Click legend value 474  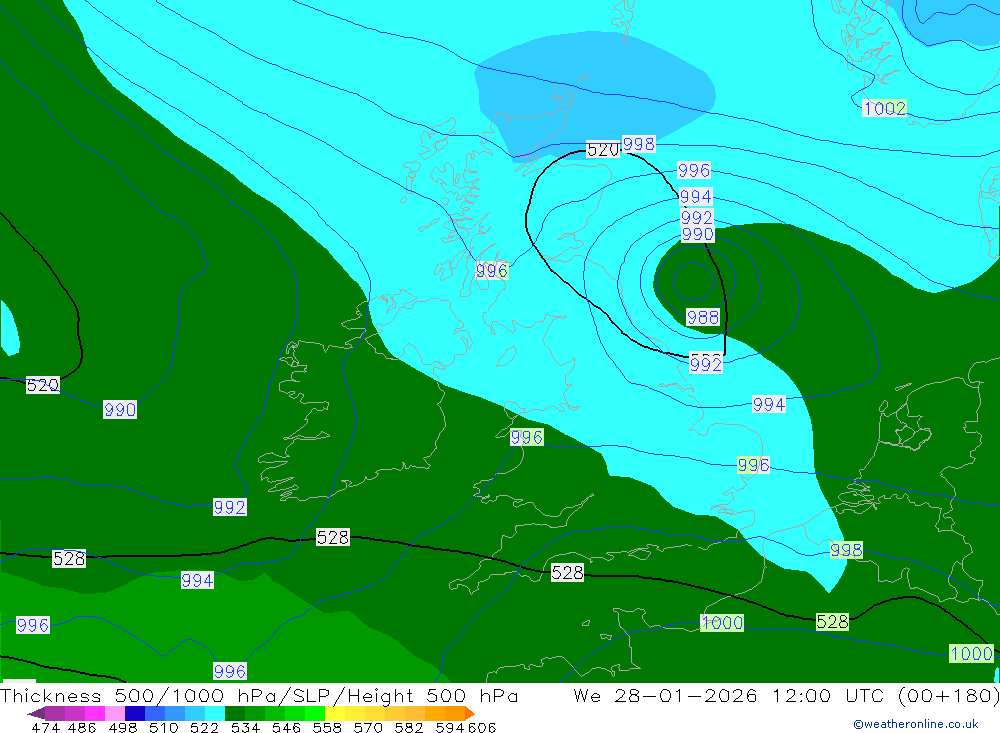tap(45, 728)
